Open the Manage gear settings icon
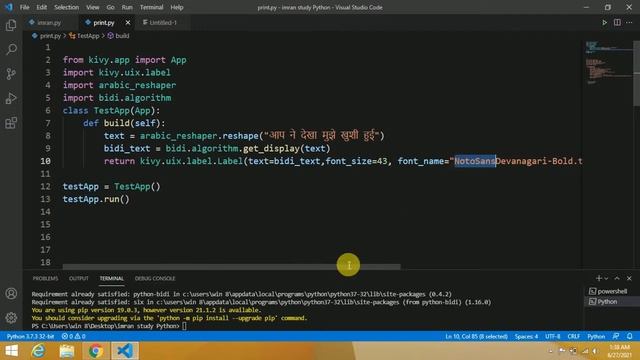 click(11, 317)
